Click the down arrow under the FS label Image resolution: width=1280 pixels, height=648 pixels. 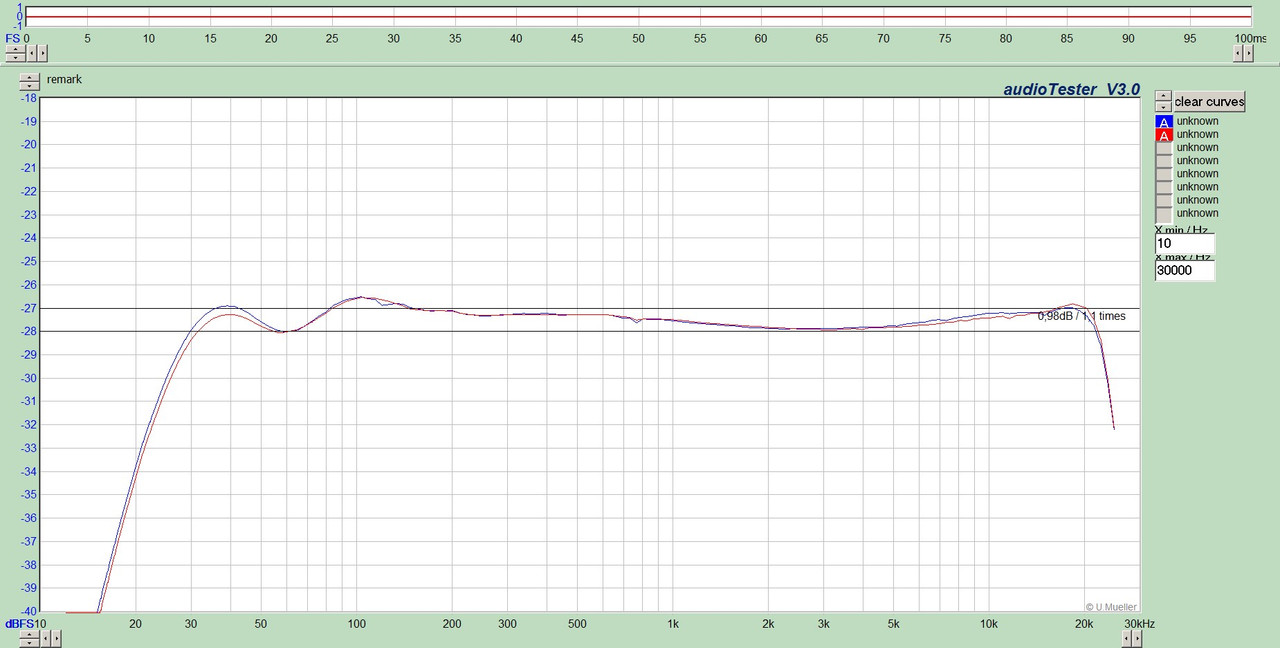(16, 58)
